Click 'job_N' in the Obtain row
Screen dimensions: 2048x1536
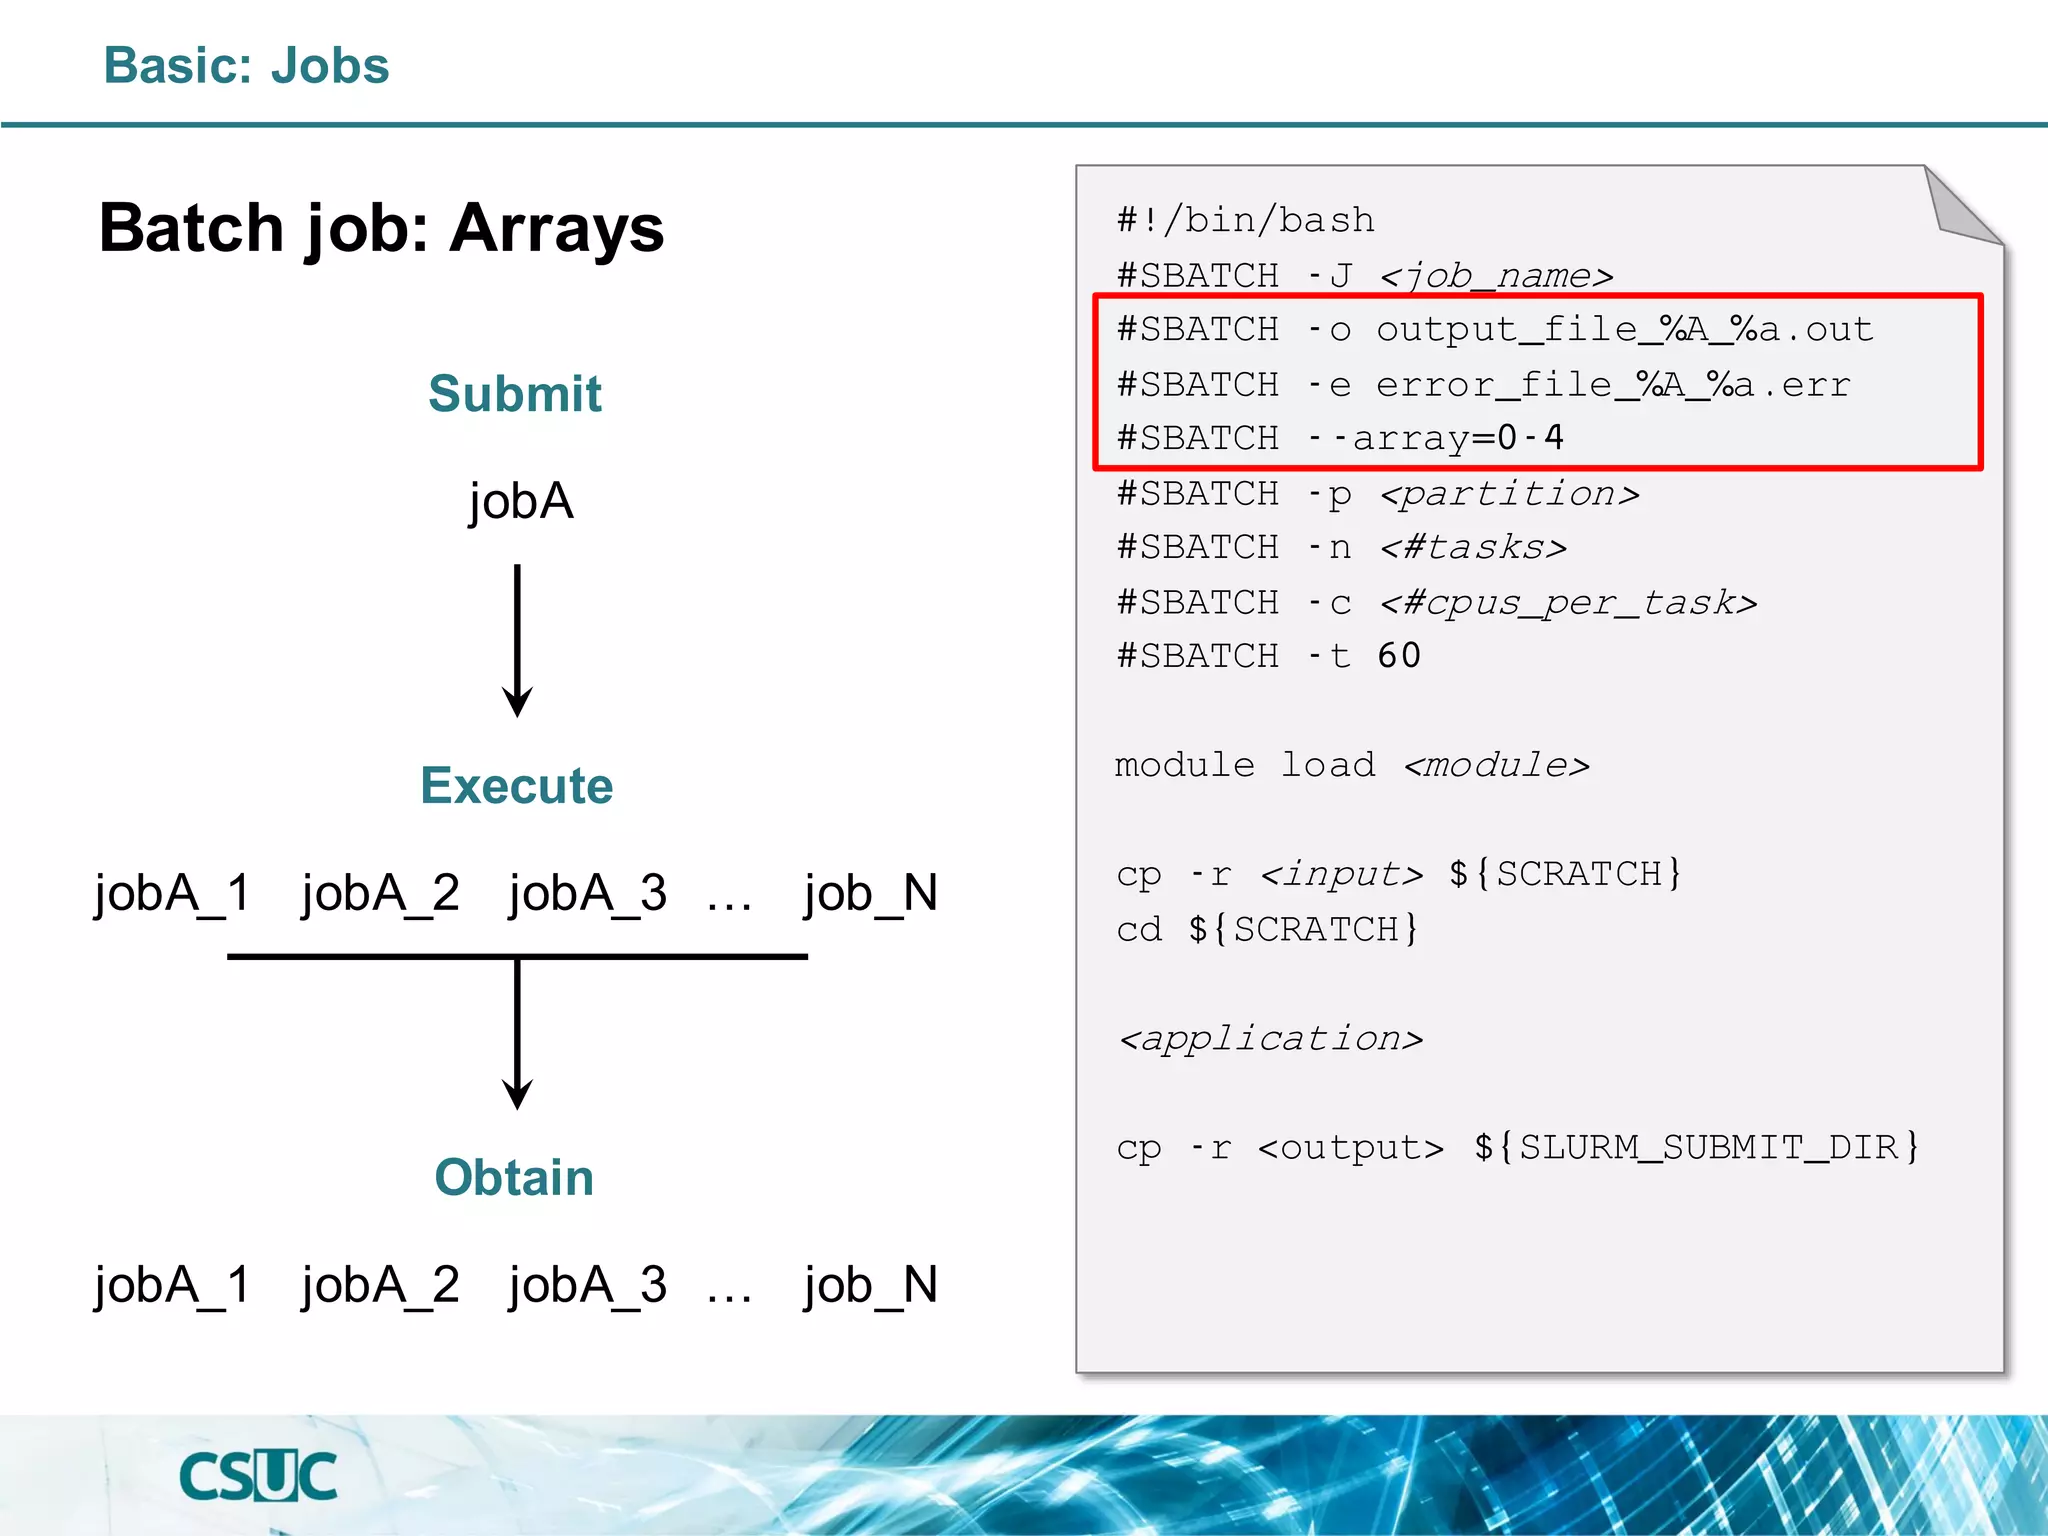pyautogui.click(x=871, y=1285)
